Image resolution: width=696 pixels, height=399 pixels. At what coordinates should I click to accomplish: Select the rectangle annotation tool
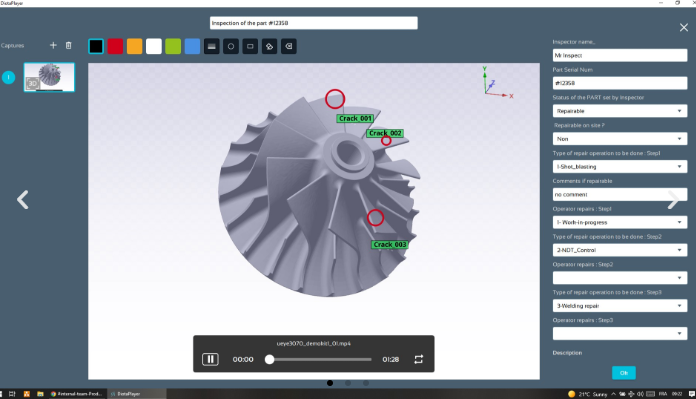(250, 46)
